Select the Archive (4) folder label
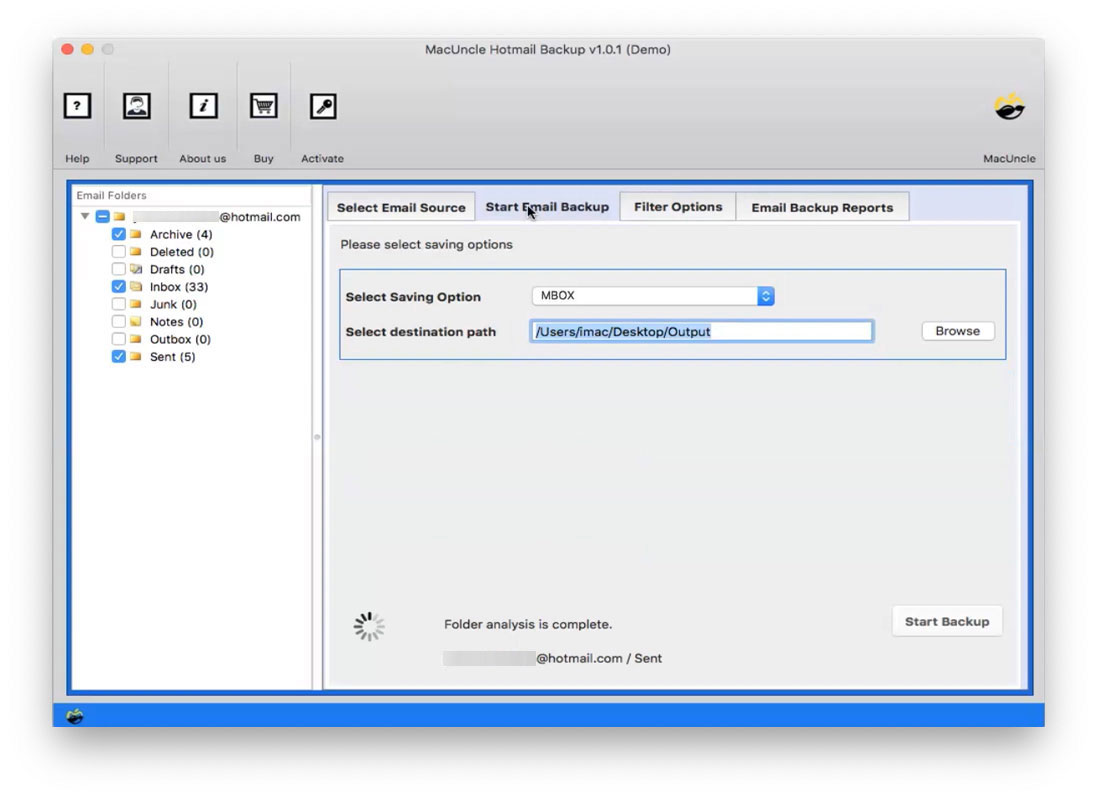This screenshot has width=1096, height=799. click(181, 234)
